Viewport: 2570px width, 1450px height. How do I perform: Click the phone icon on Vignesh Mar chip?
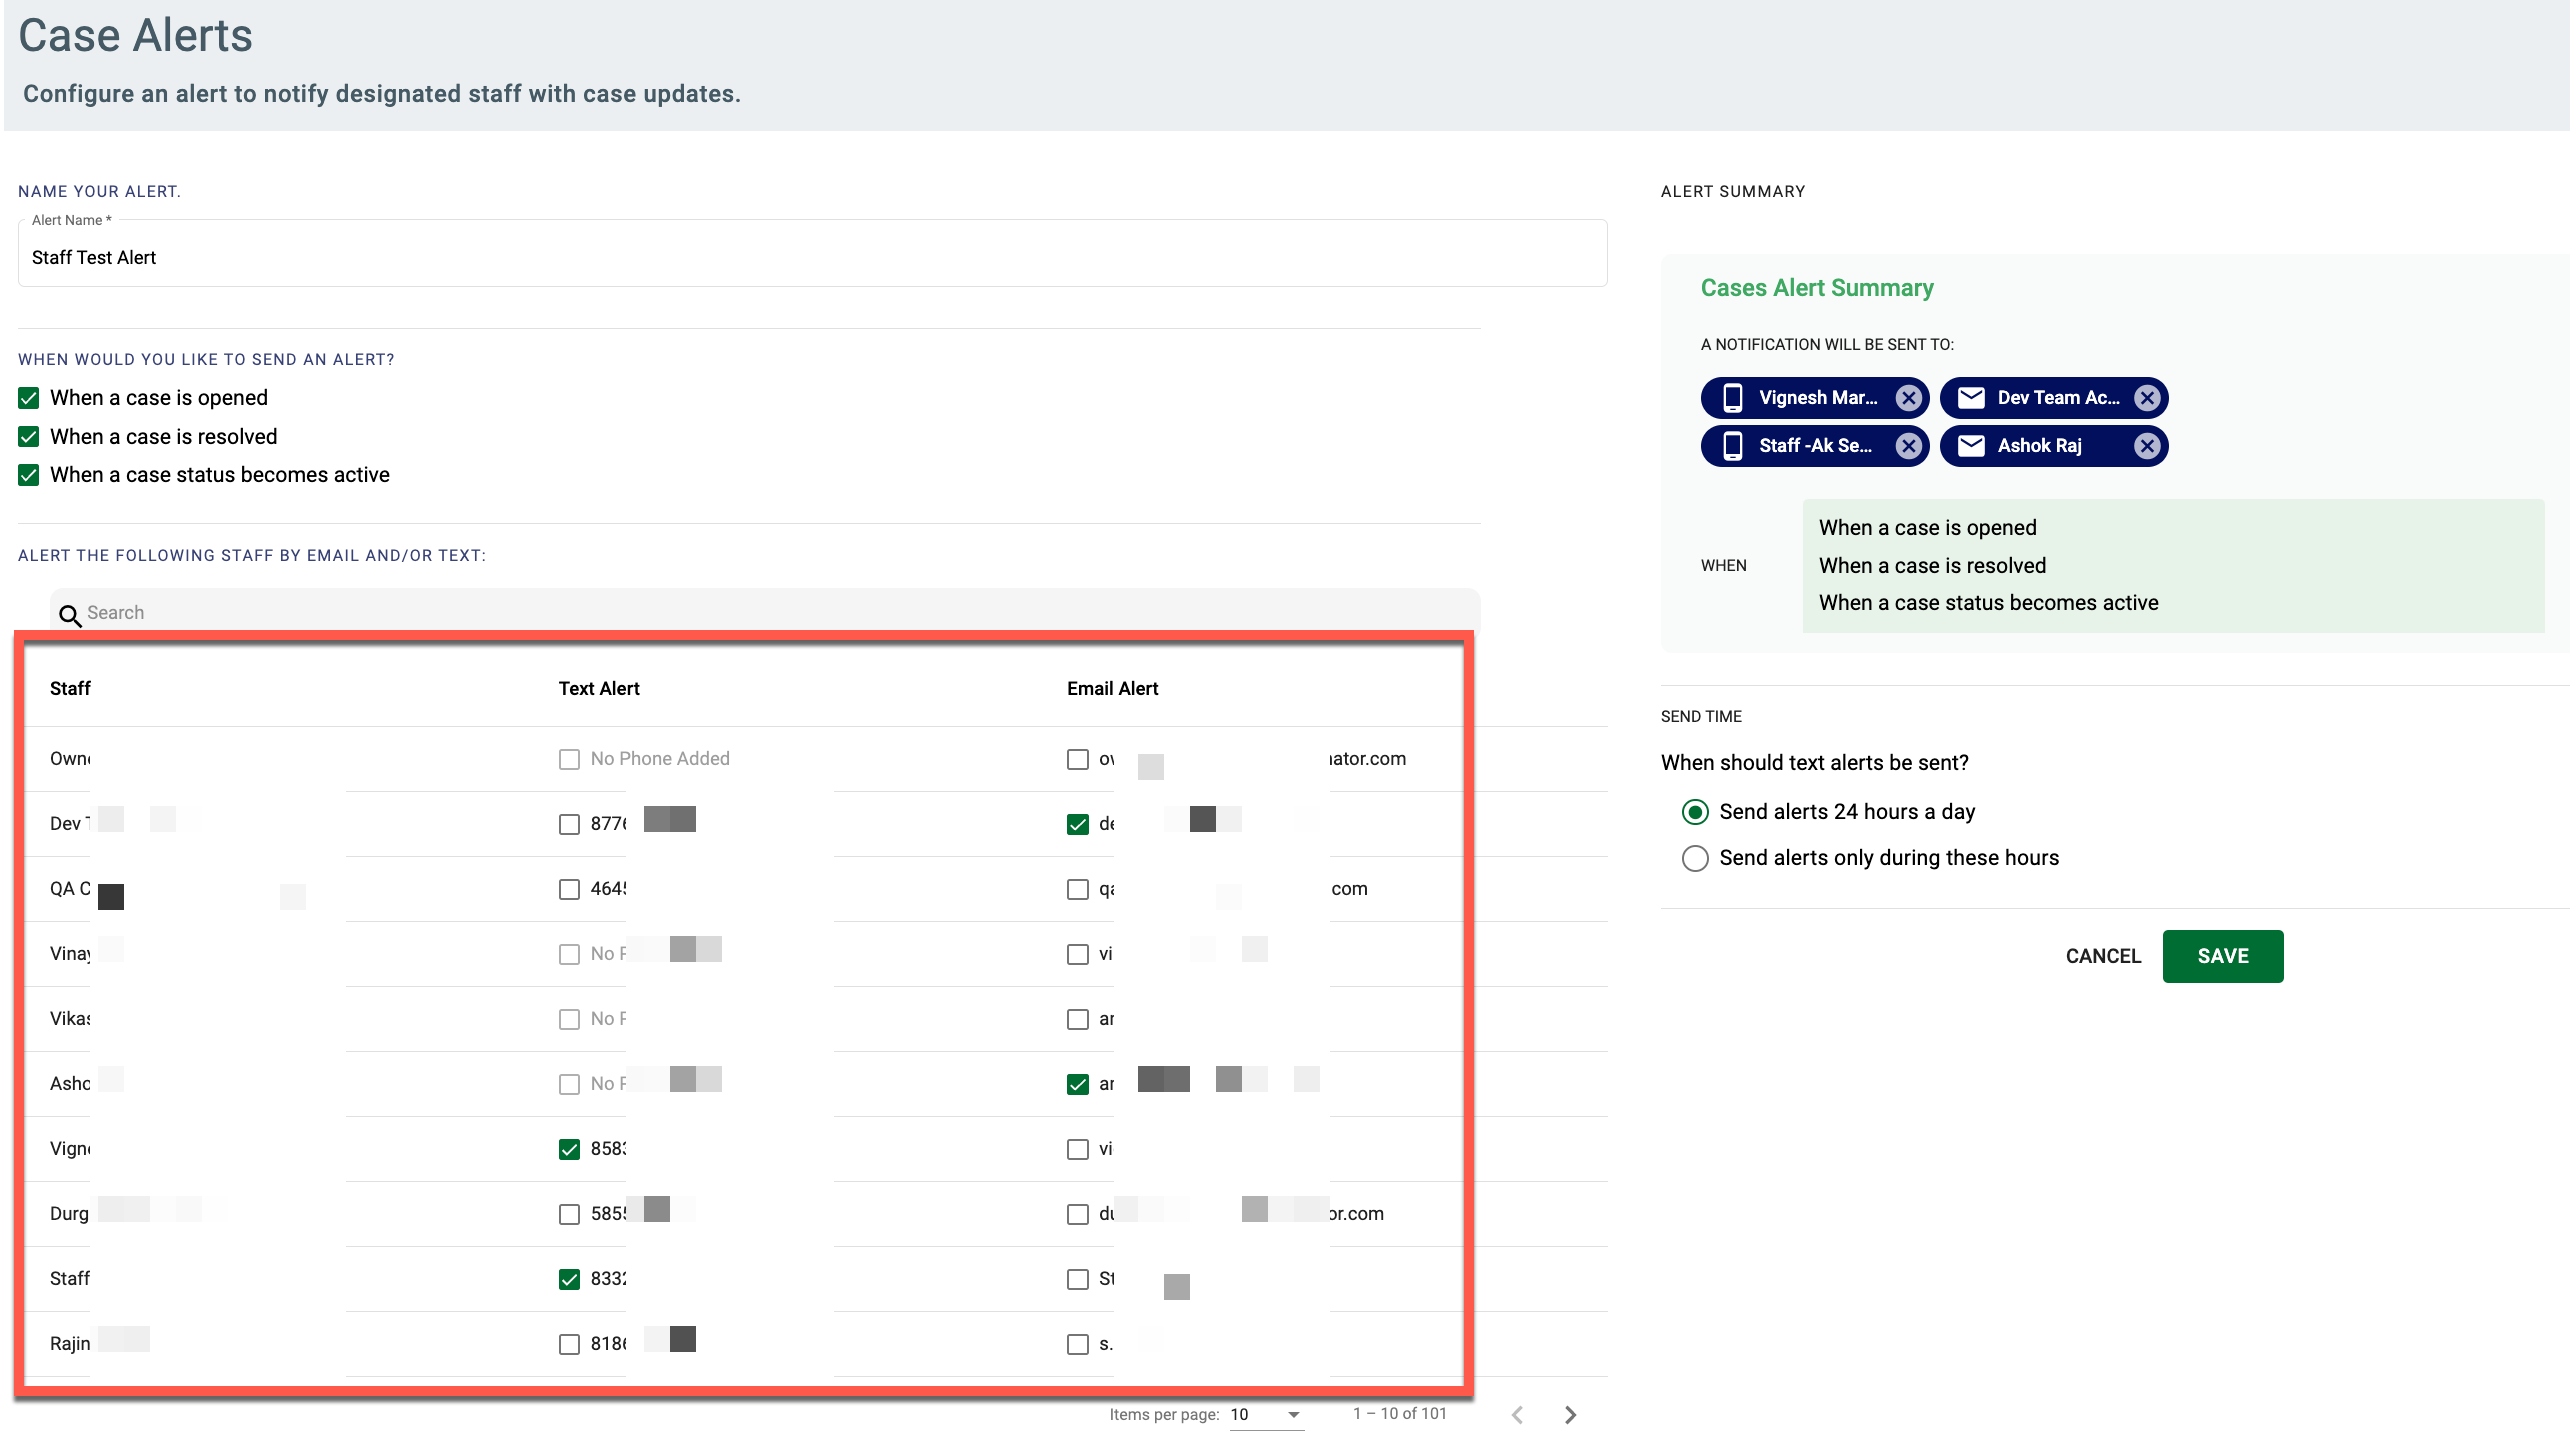pyautogui.click(x=1732, y=397)
